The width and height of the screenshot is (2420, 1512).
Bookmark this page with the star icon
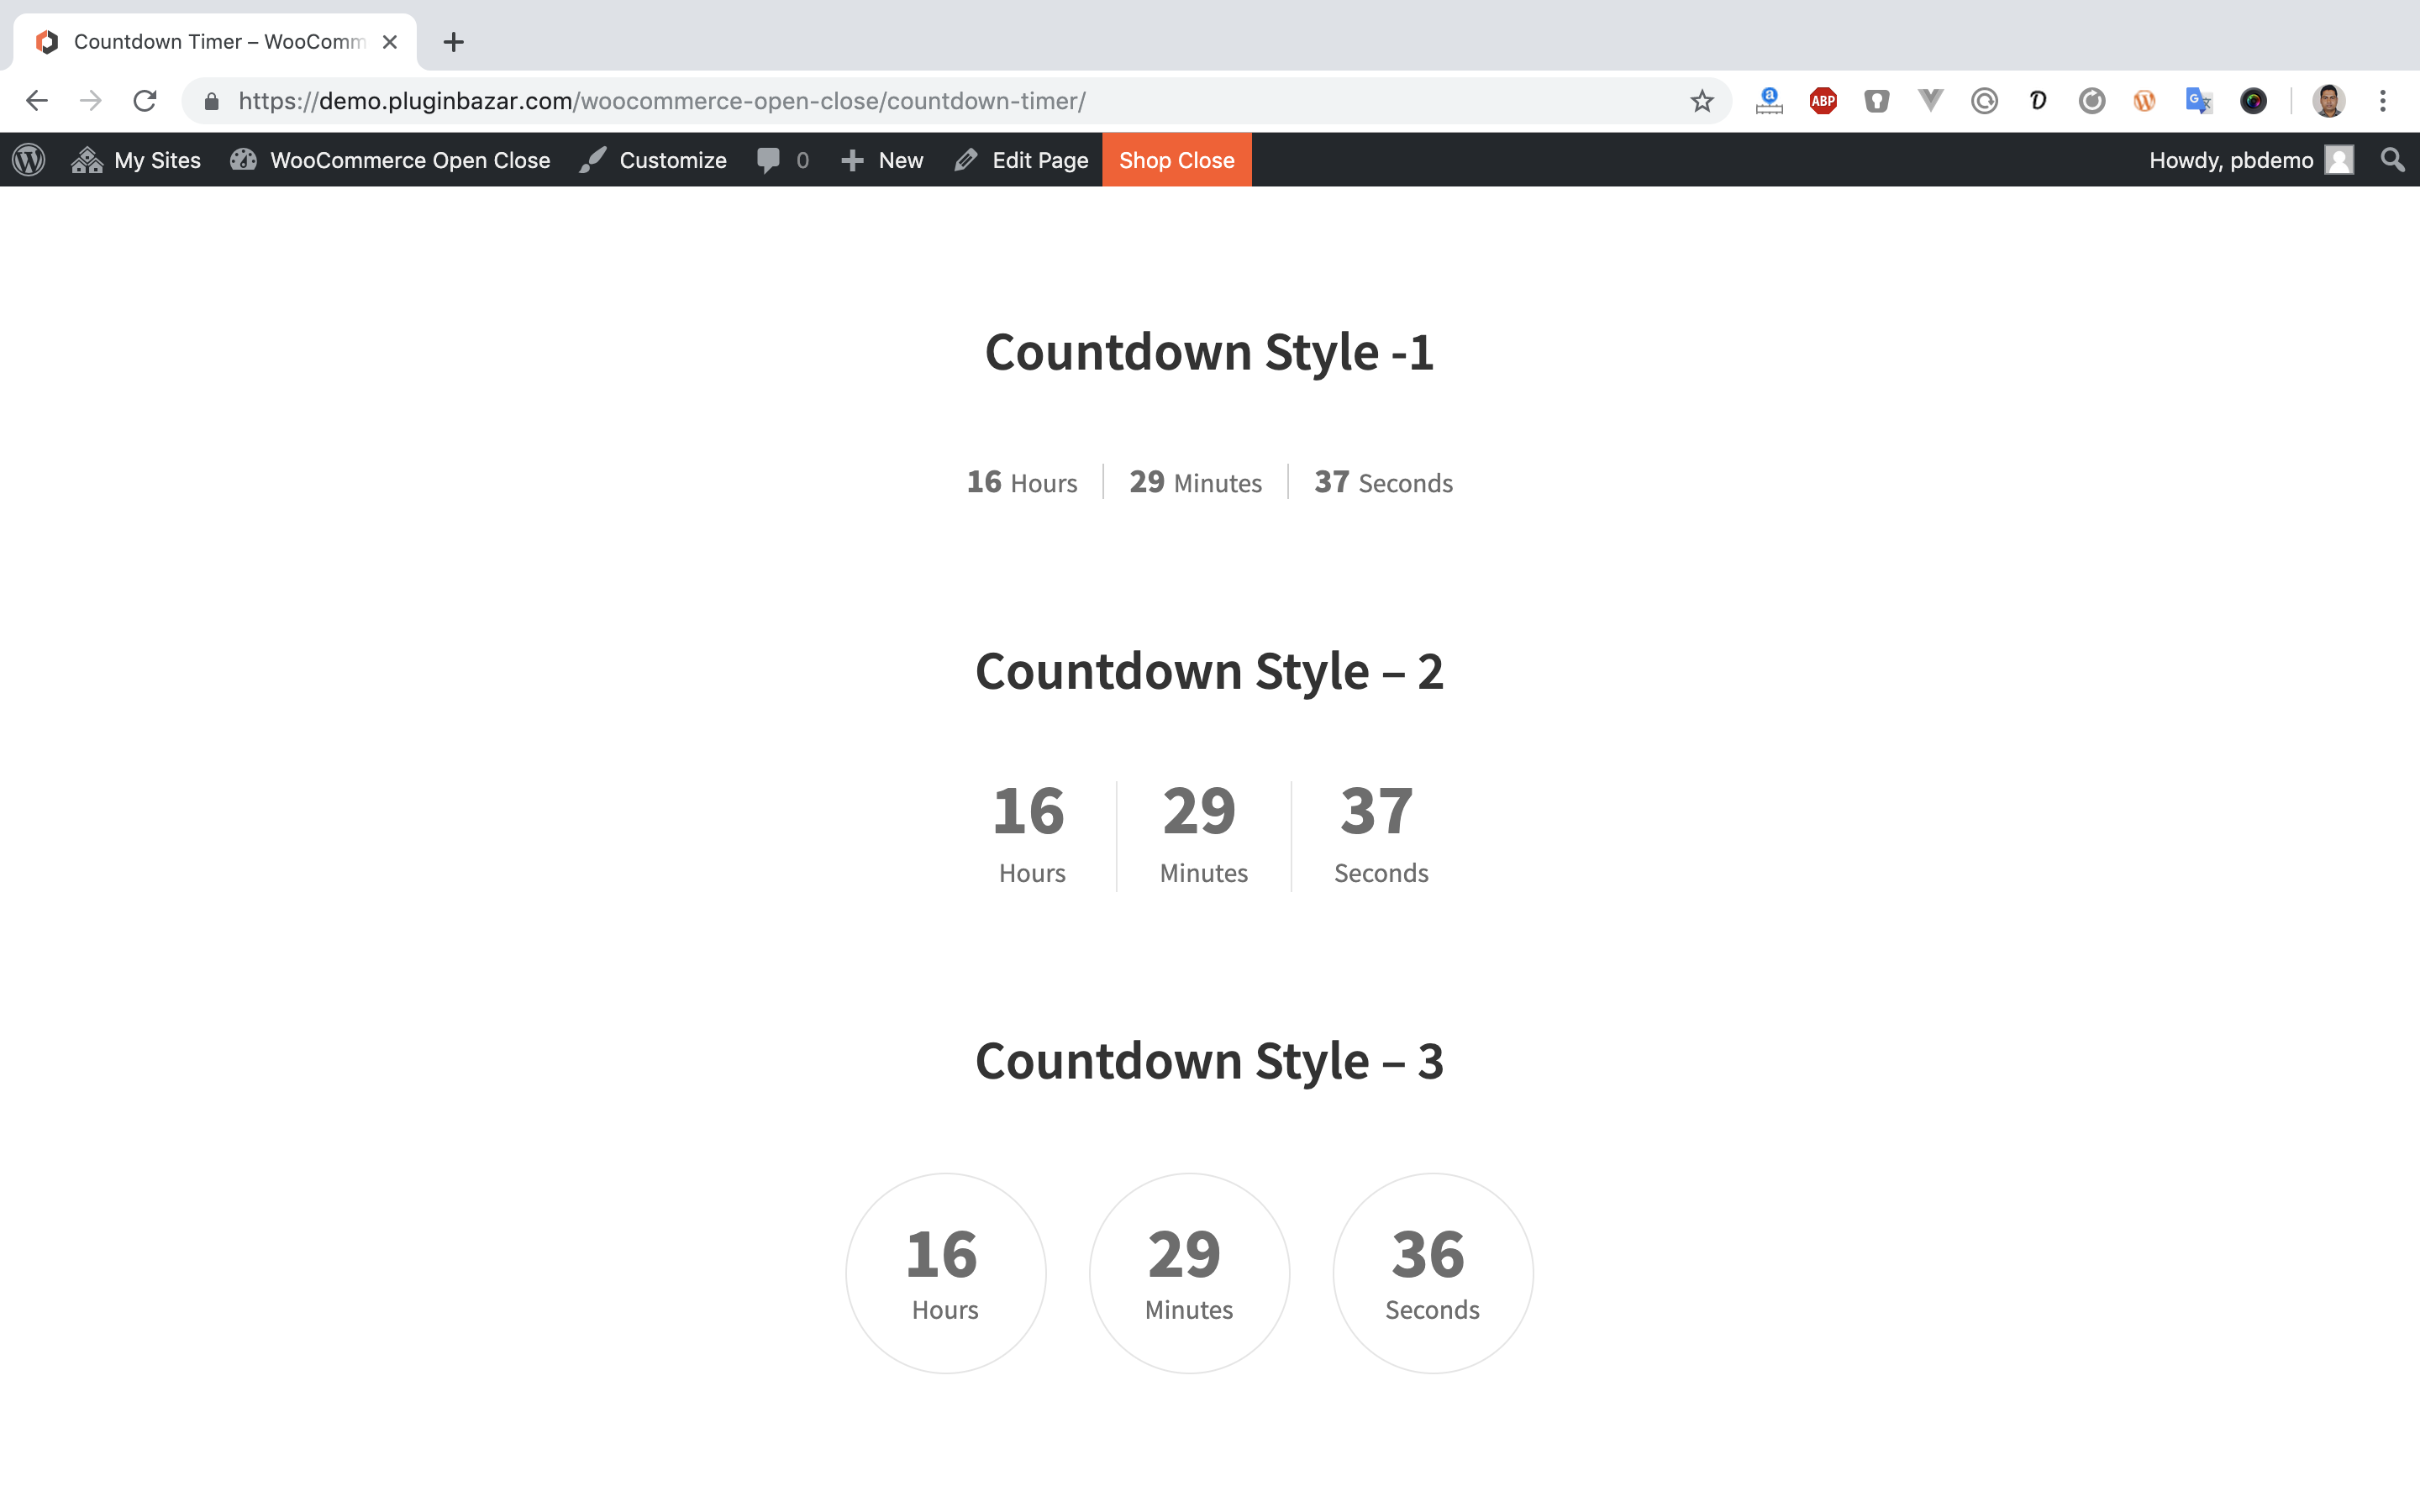(x=1701, y=101)
